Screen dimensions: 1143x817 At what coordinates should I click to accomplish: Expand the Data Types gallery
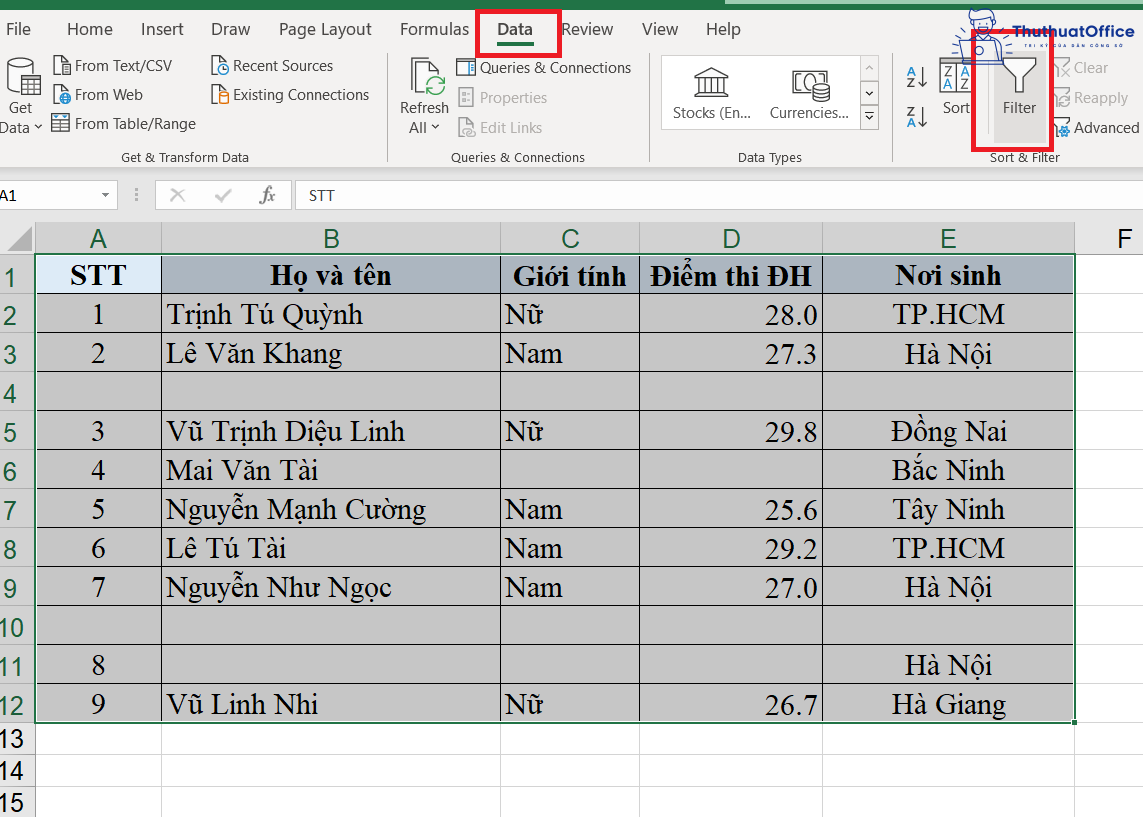[869, 117]
